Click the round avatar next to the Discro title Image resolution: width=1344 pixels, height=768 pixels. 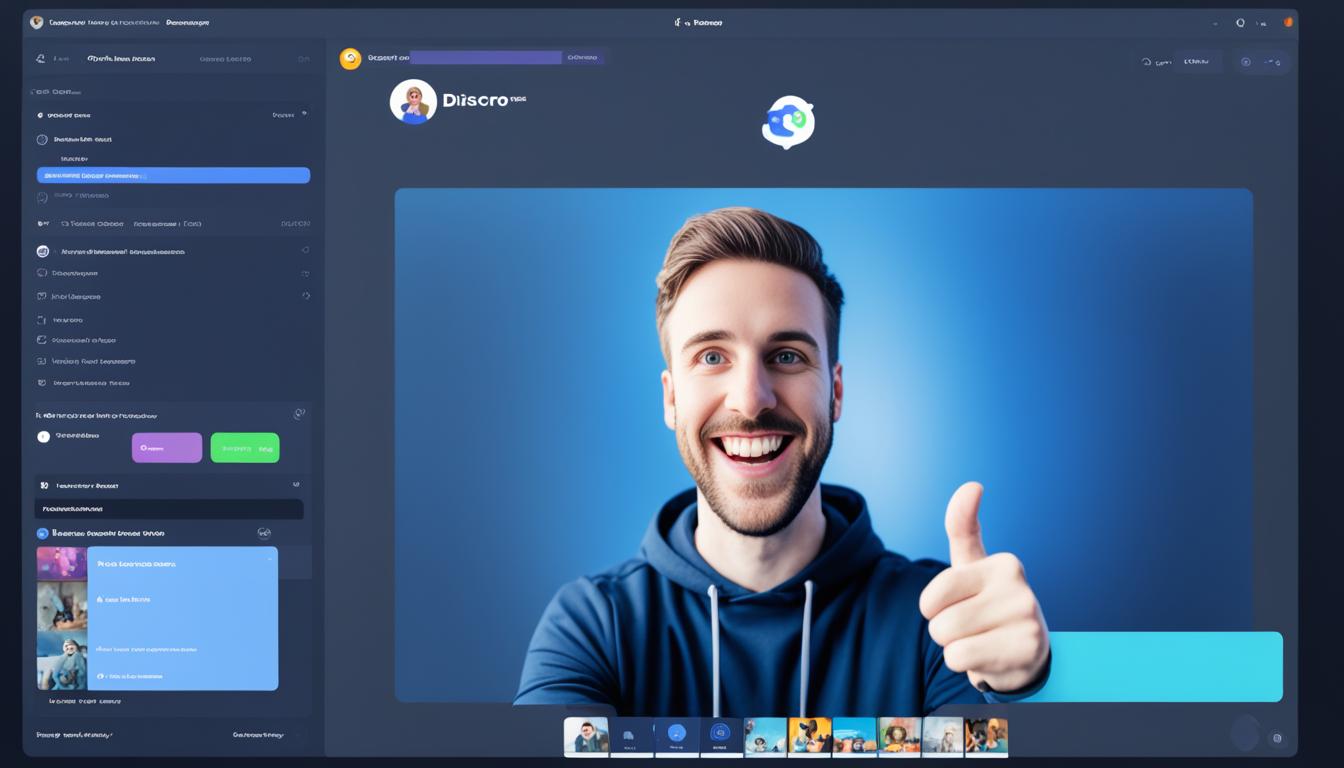[413, 102]
